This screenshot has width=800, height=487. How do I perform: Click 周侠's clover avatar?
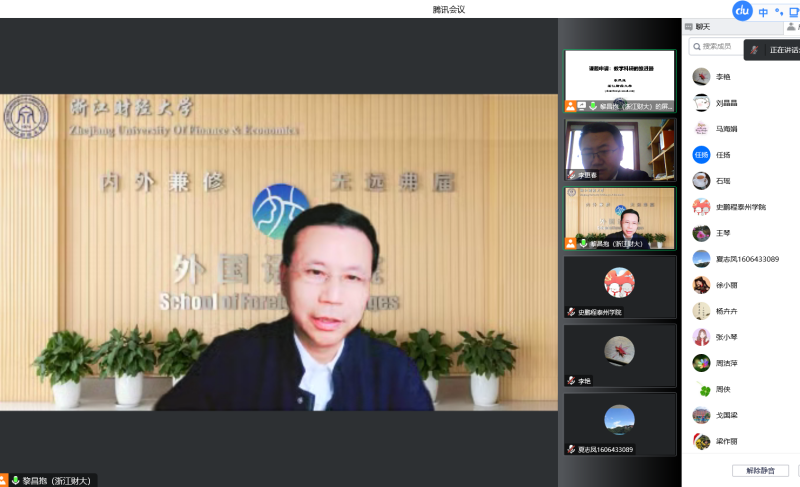coord(702,389)
